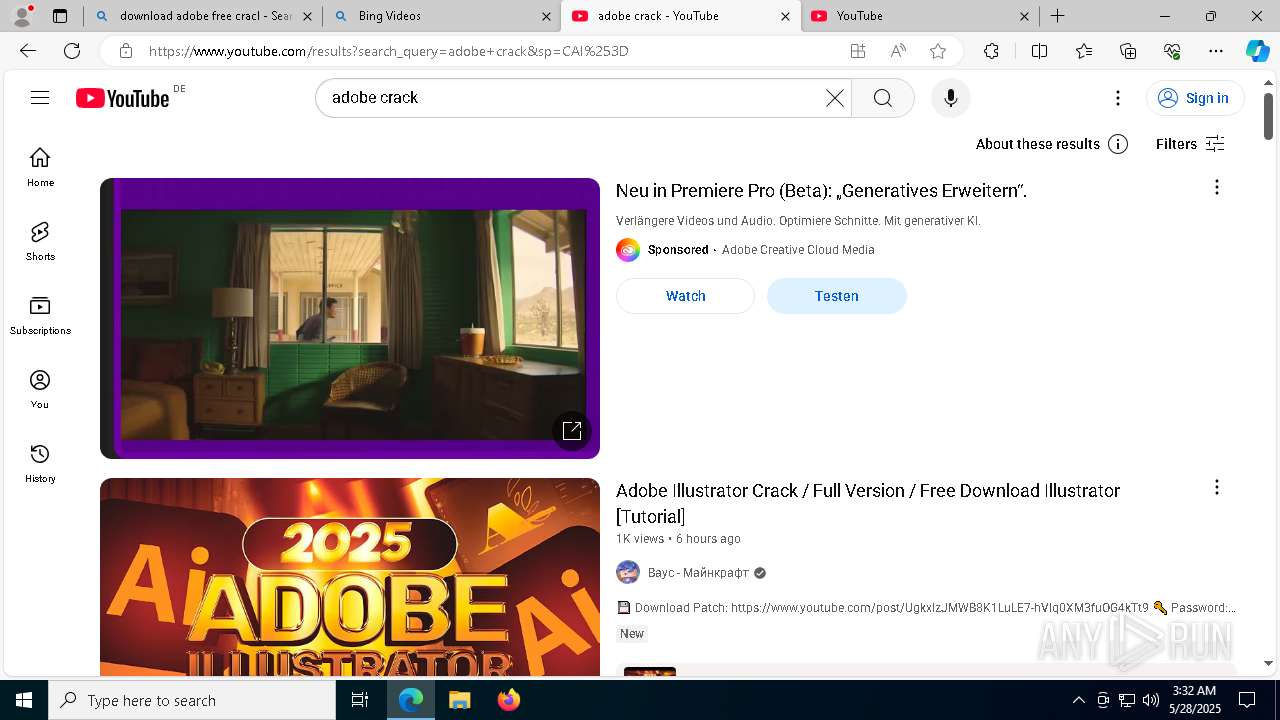
Task: Open the Windows Start menu
Action: 24,700
